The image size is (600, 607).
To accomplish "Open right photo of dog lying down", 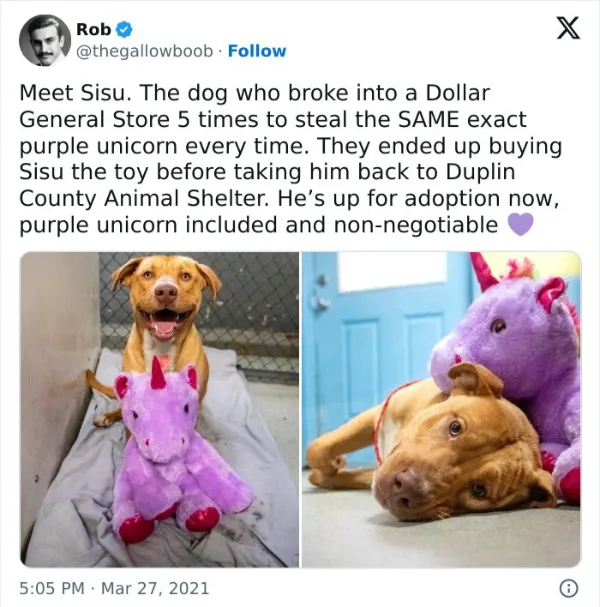I will pos(441,409).
